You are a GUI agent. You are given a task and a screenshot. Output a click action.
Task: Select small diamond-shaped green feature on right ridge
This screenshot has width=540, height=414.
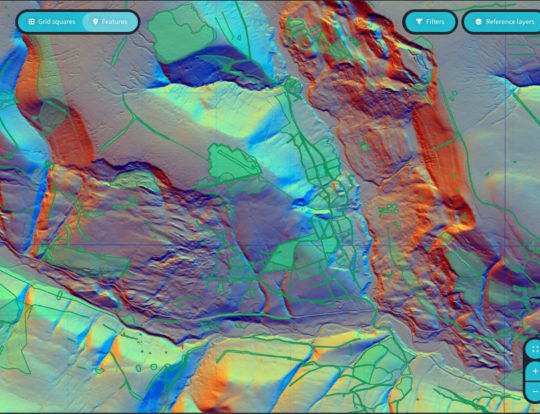point(447,237)
